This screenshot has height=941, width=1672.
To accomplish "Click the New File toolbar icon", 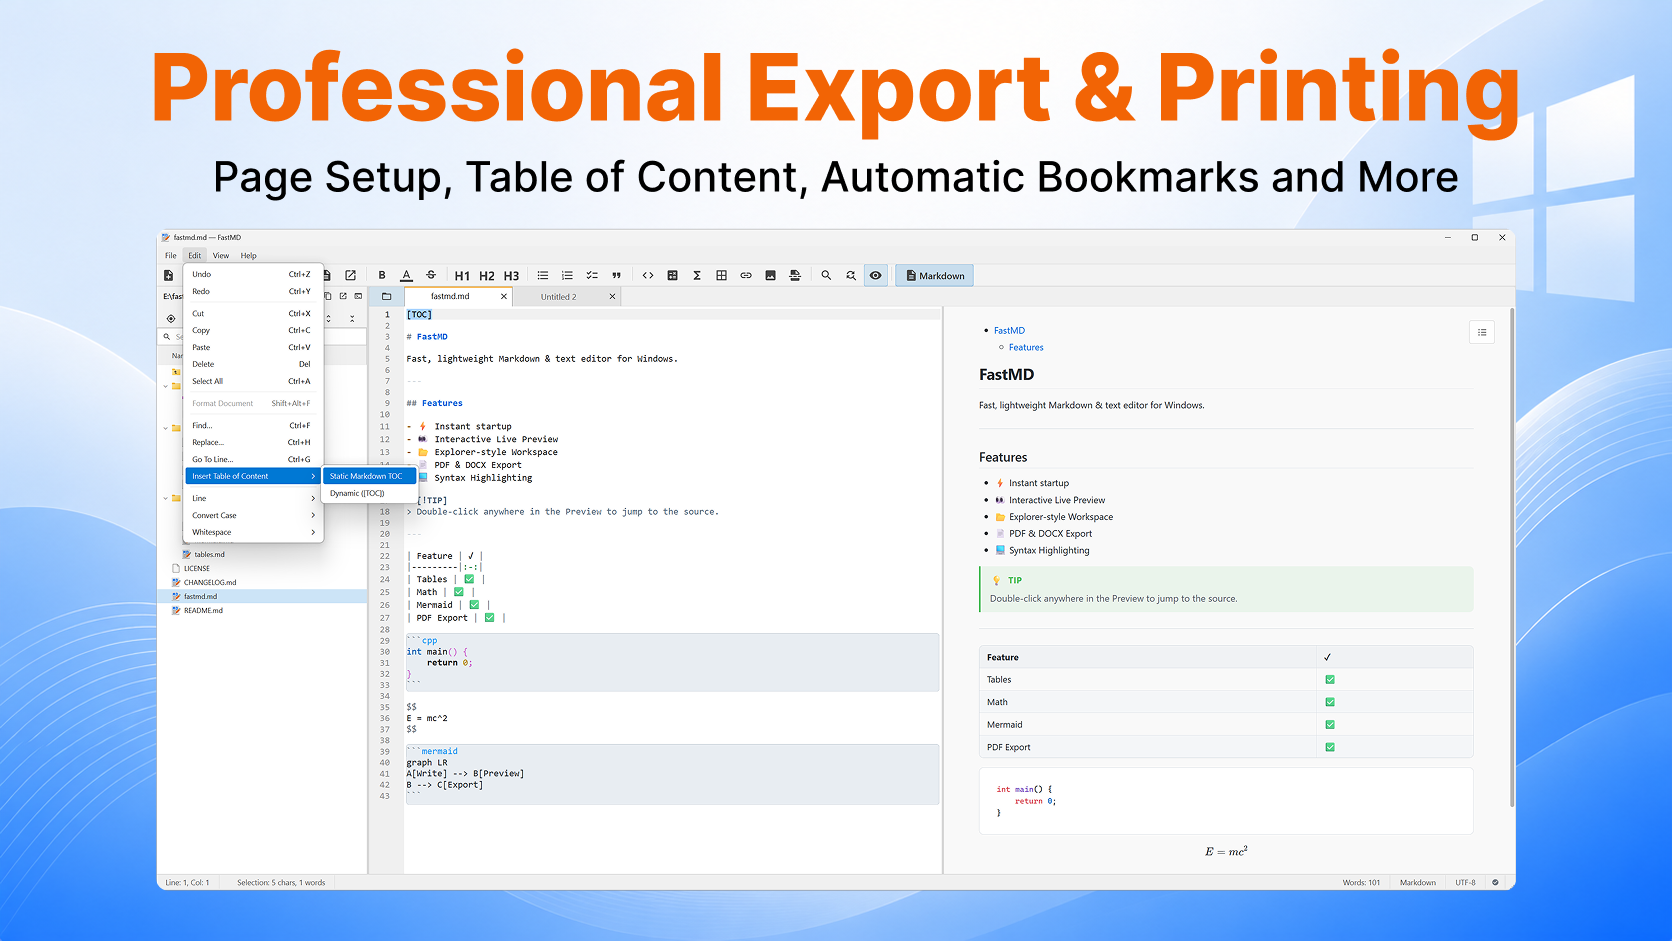I will [x=169, y=275].
